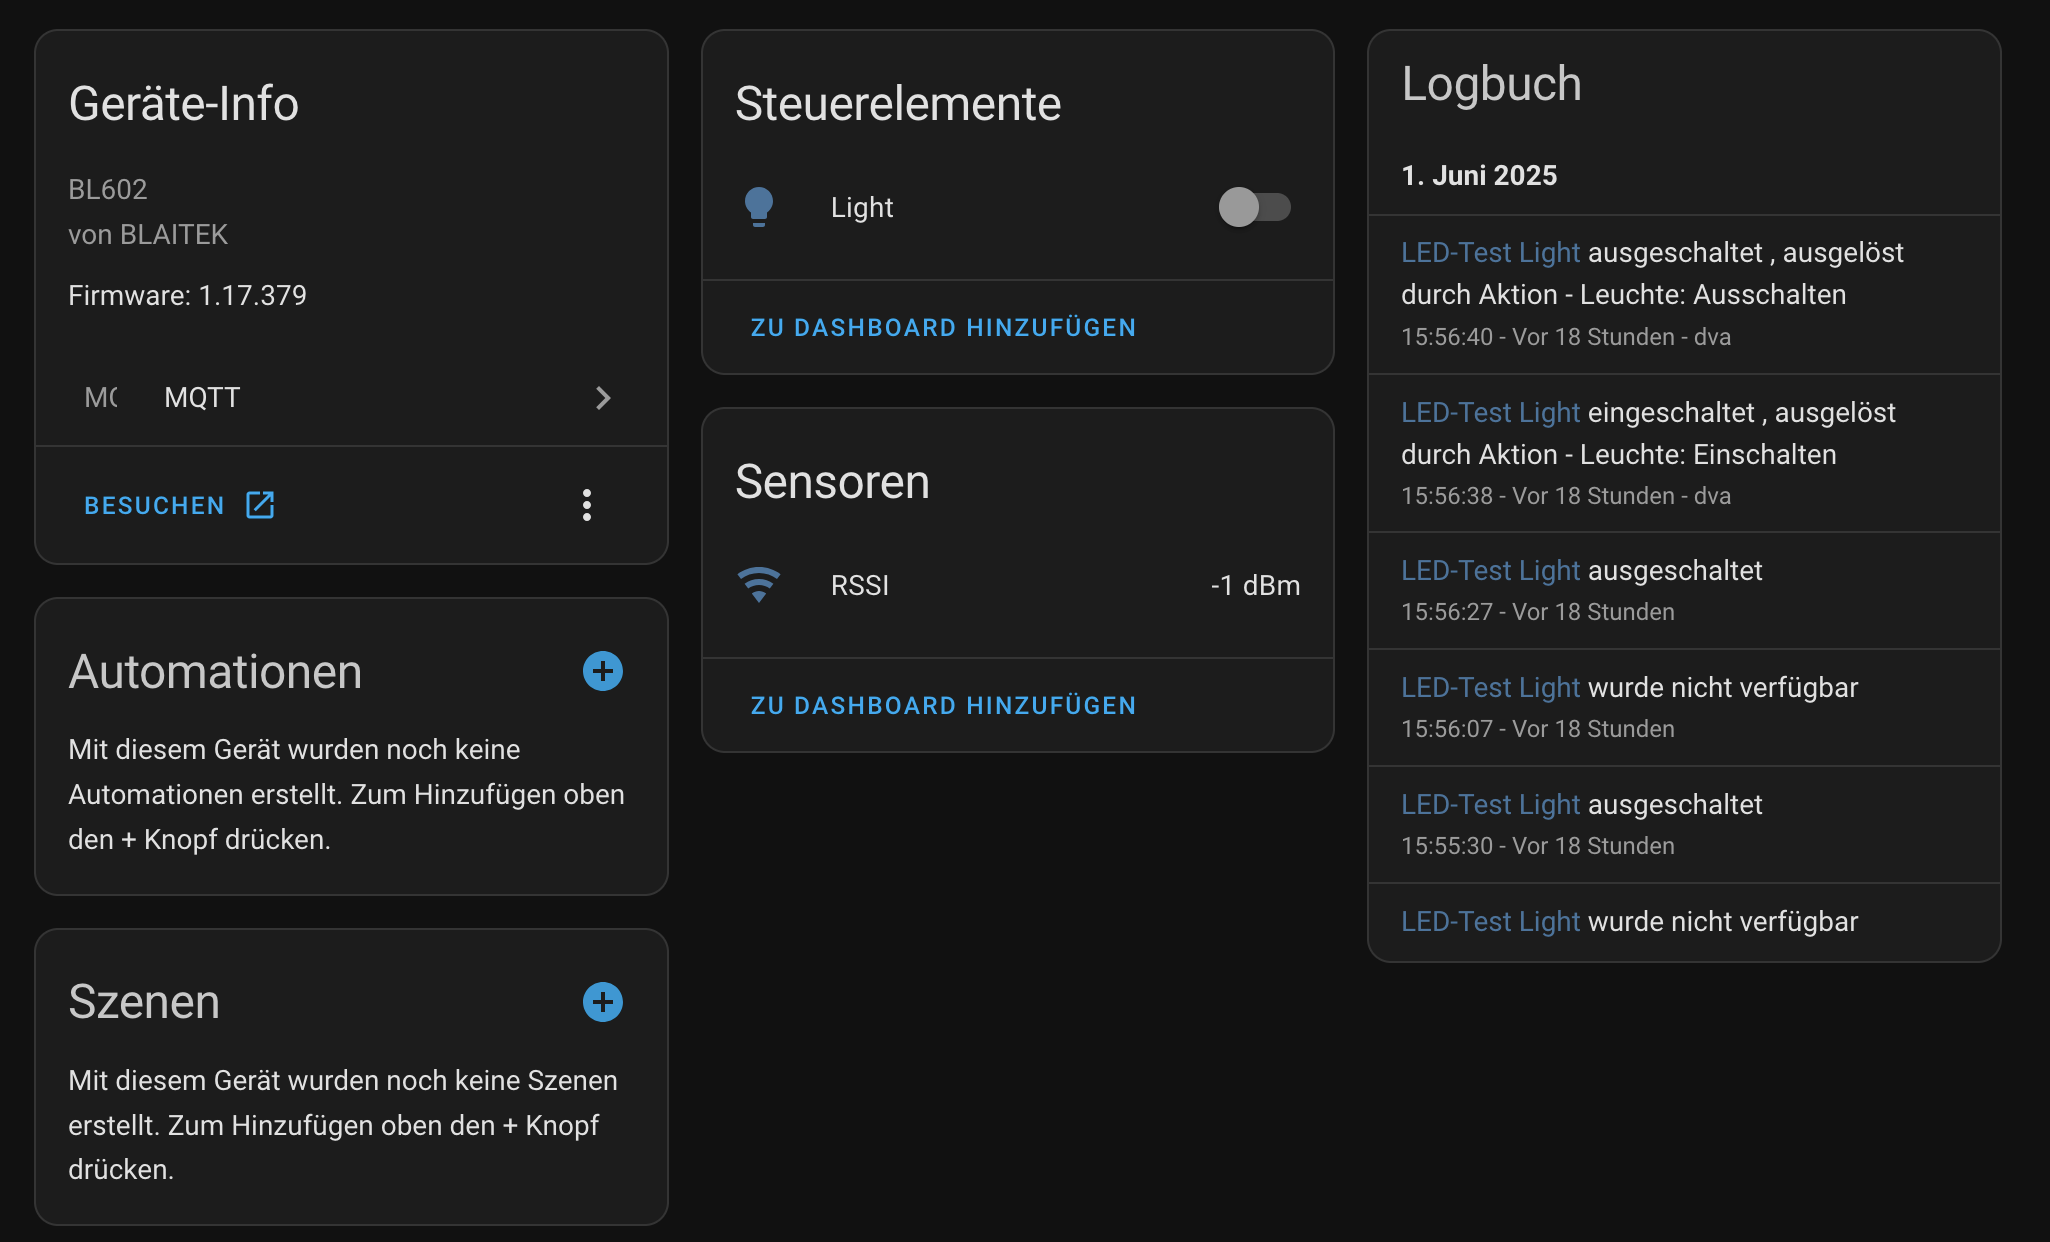Click the Logbuch heading
This screenshot has height=1242, width=2050.
[1491, 84]
